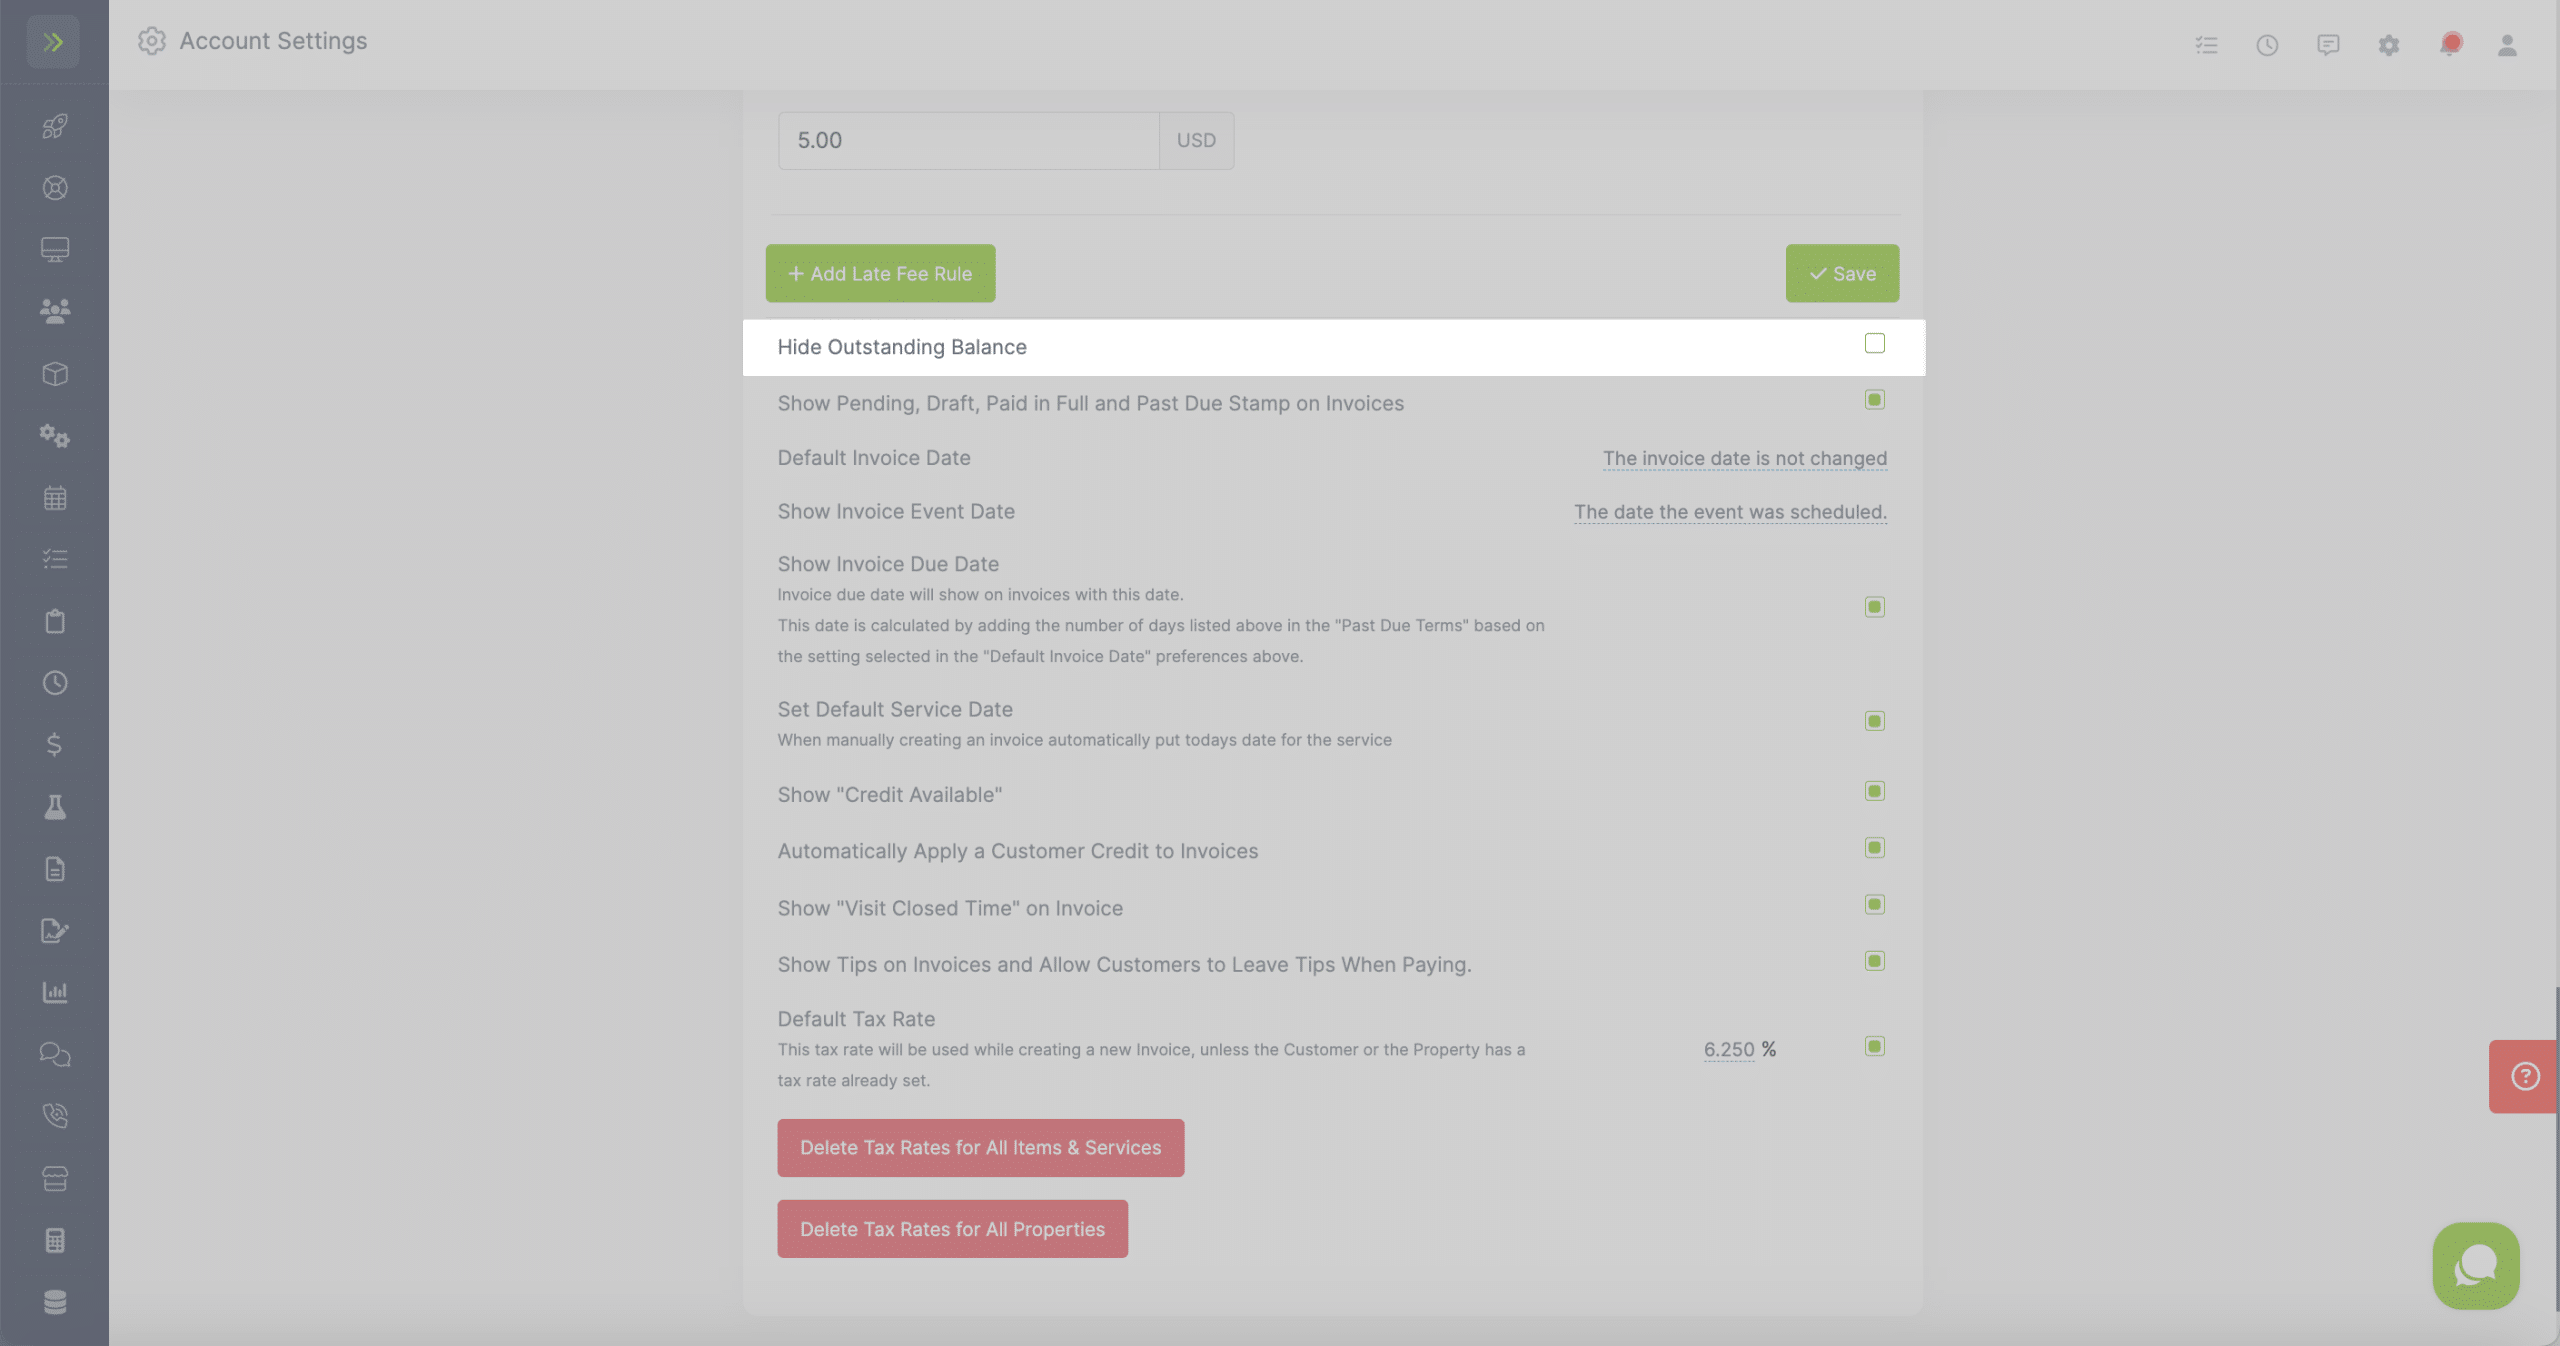Click "The date the event was scheduled." link
This screenshot has width=2560, height=1346.
coord(1730,512)
